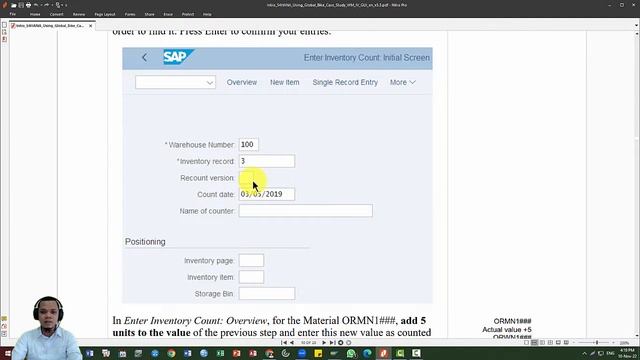Viewport: 640px width, 360px height.
Task: Open Microsoft Edge from taskbar
Action: point(367,353)
